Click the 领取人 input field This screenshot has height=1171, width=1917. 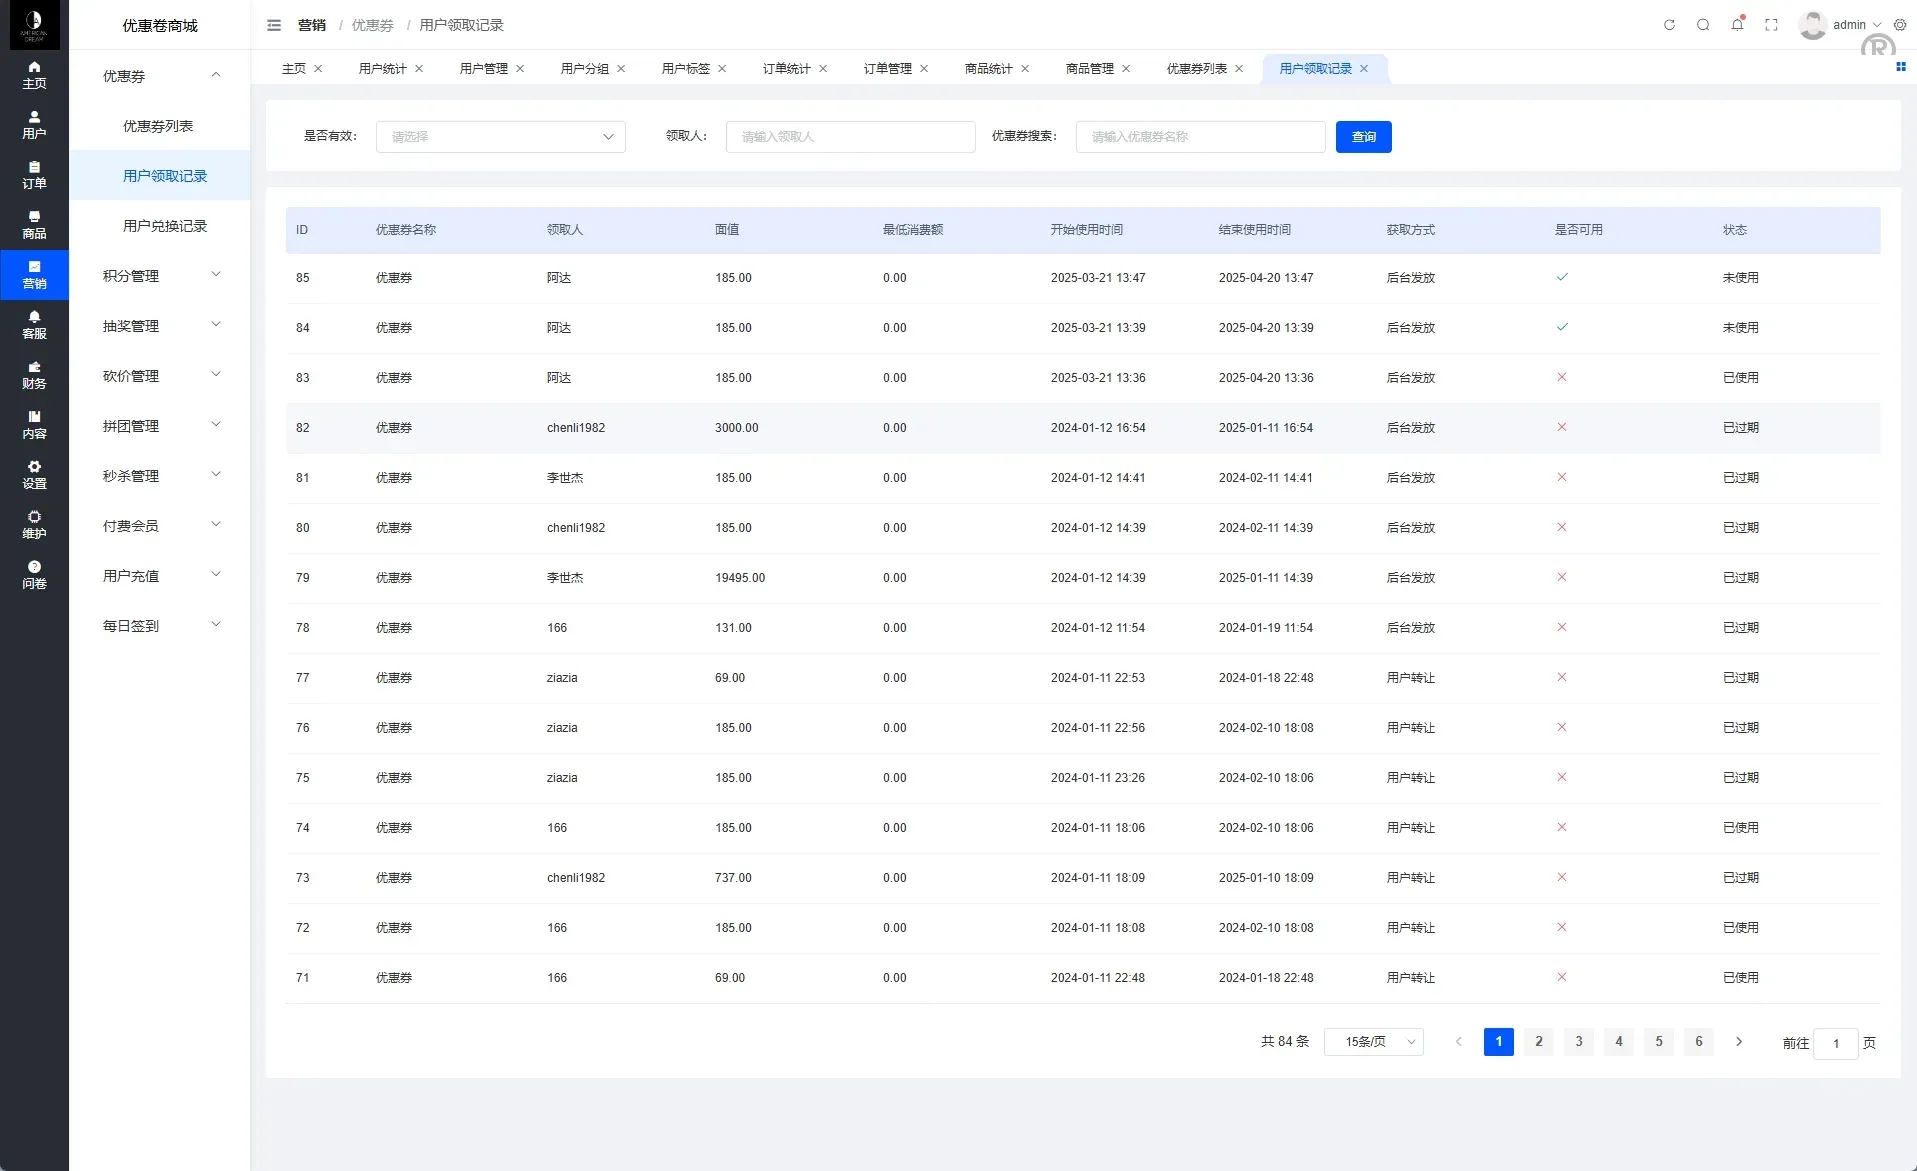[x=850, y=137]
